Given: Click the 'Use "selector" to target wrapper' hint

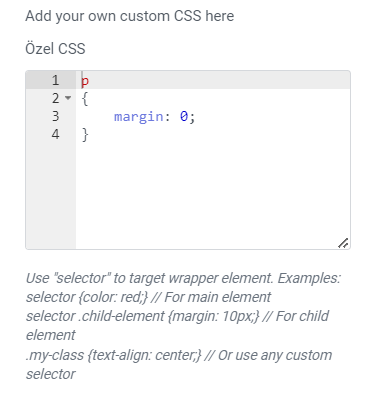Looking at the screenshot, I should [183, 278].
